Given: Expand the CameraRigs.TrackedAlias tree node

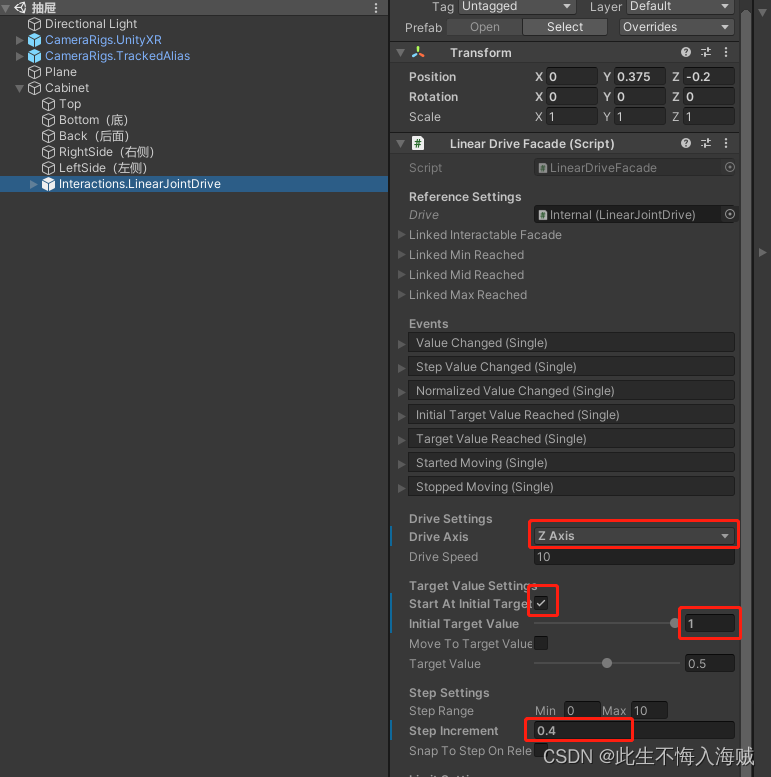Looking at the screenshot, I should point(20,56).
